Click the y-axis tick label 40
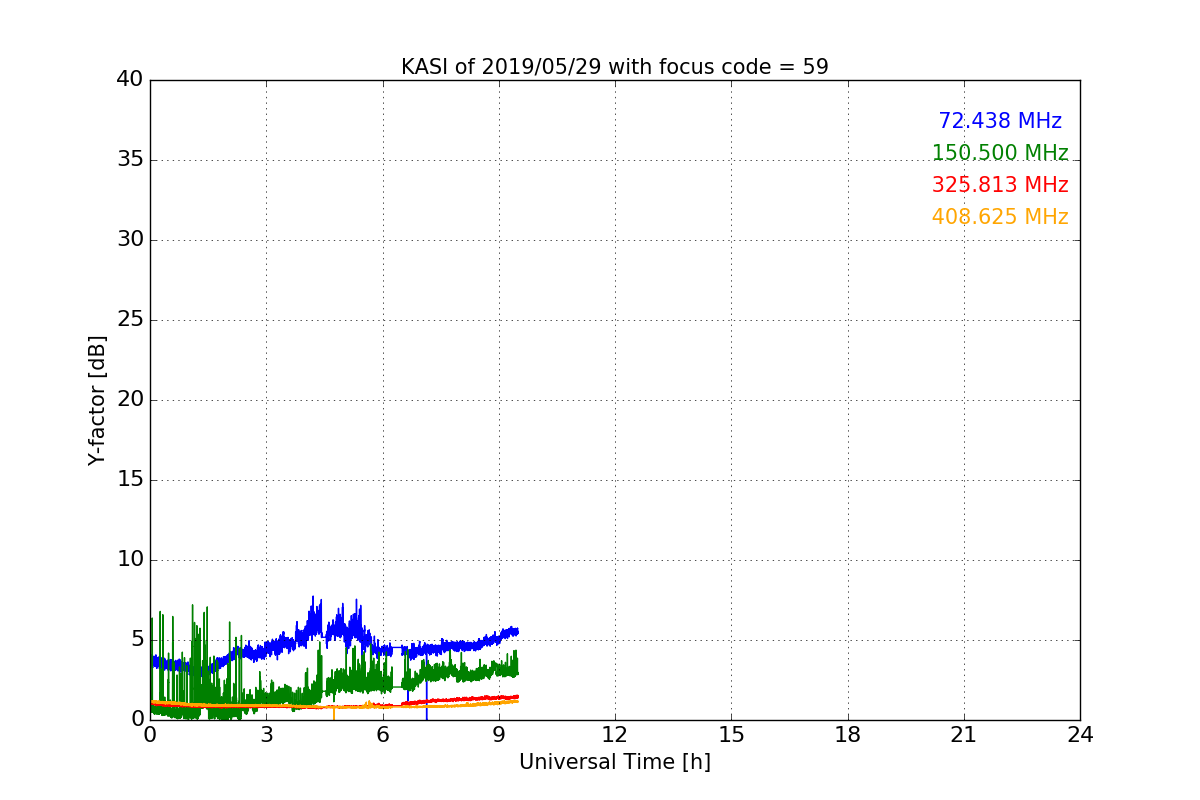Viewport: 1200px width, 800px height. 130,80
